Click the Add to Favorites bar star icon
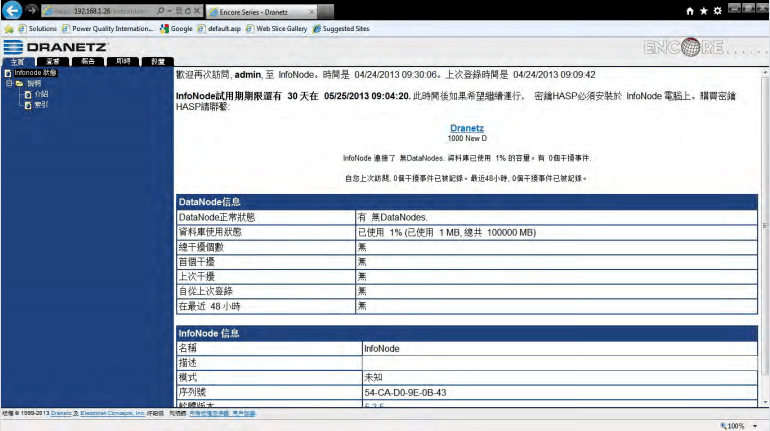This screenshot has height=431, width=770. [x=8, y=29]
